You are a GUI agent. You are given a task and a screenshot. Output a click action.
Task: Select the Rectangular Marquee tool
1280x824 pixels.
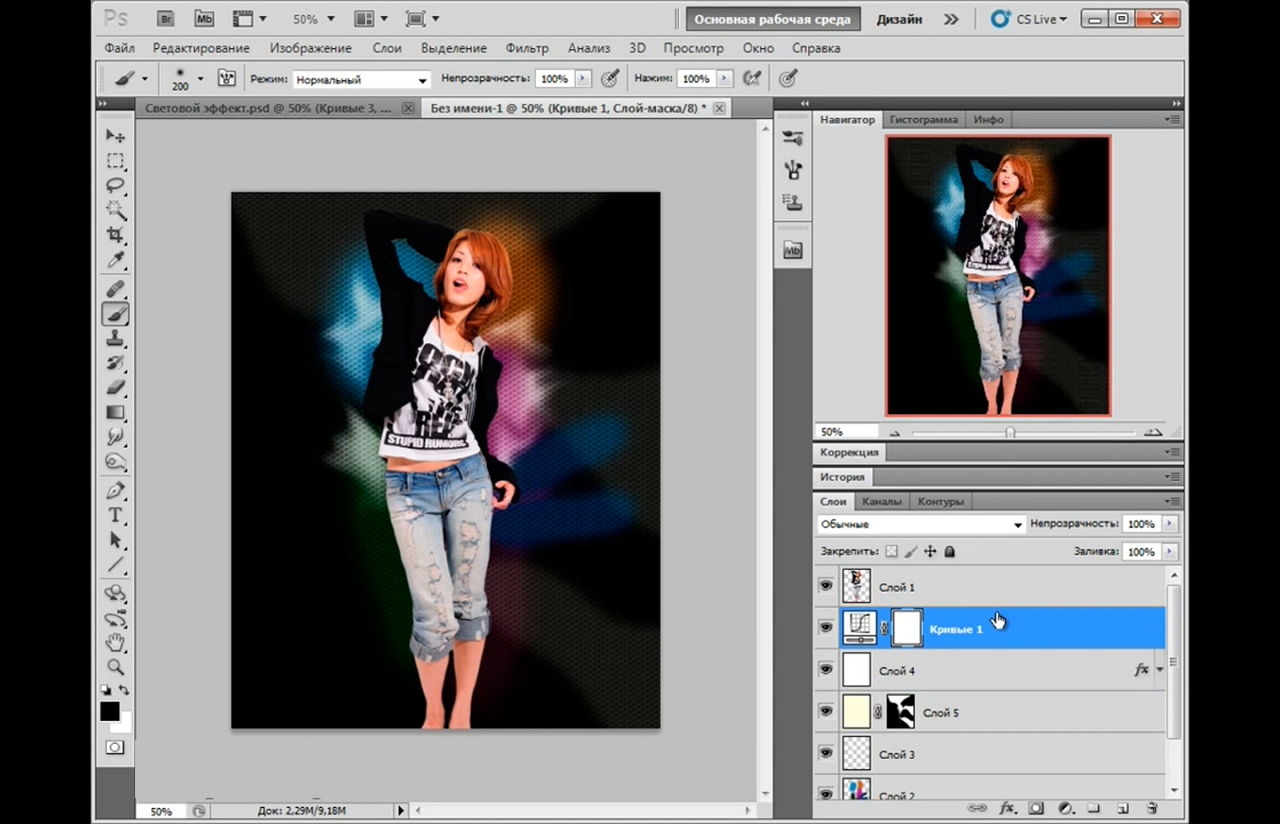tap(116, 161)
